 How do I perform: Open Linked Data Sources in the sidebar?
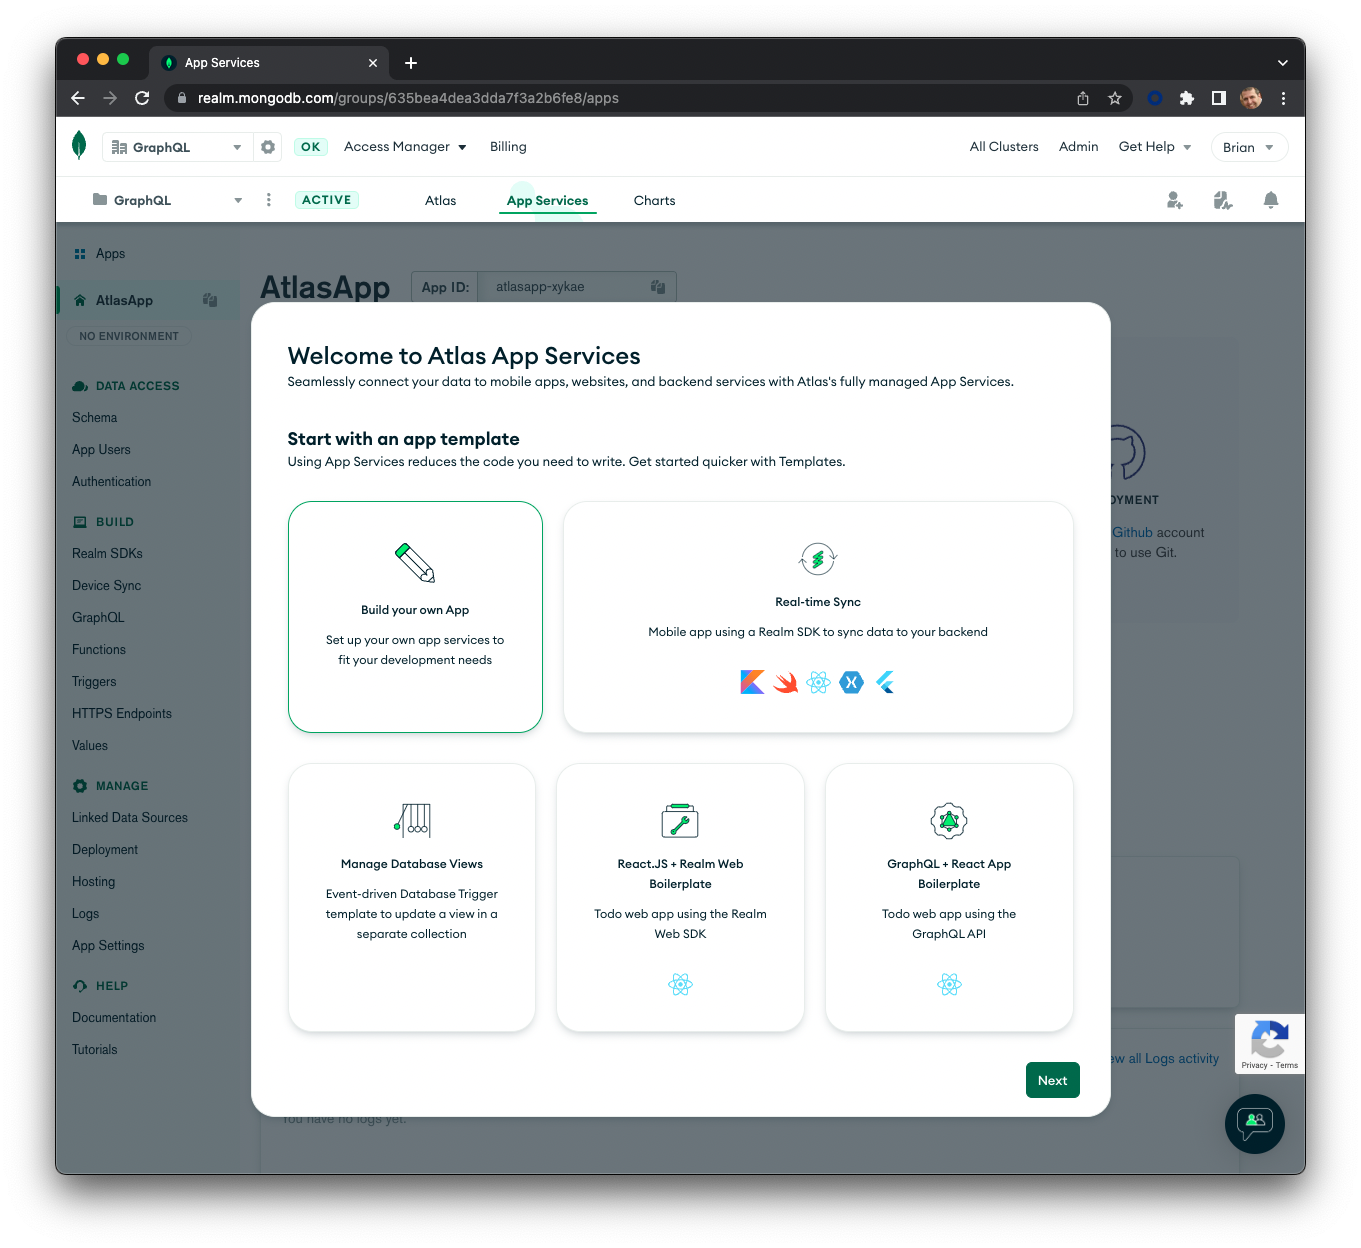(130, 818)
